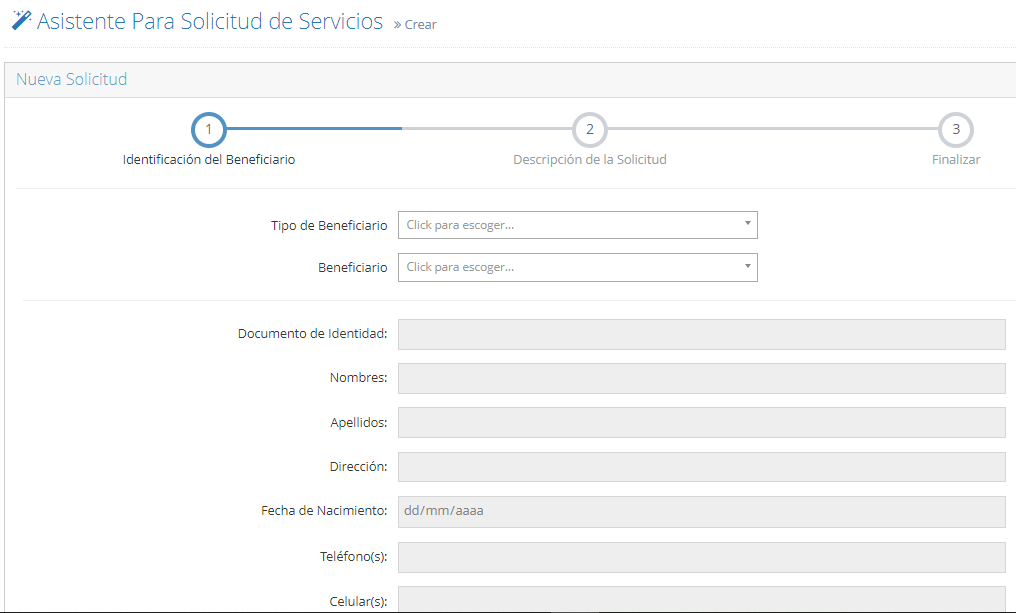This screenshot has height=613, width=1016.
Task: Jump to the step 2 circle indicator
Action: pos(590,130)
